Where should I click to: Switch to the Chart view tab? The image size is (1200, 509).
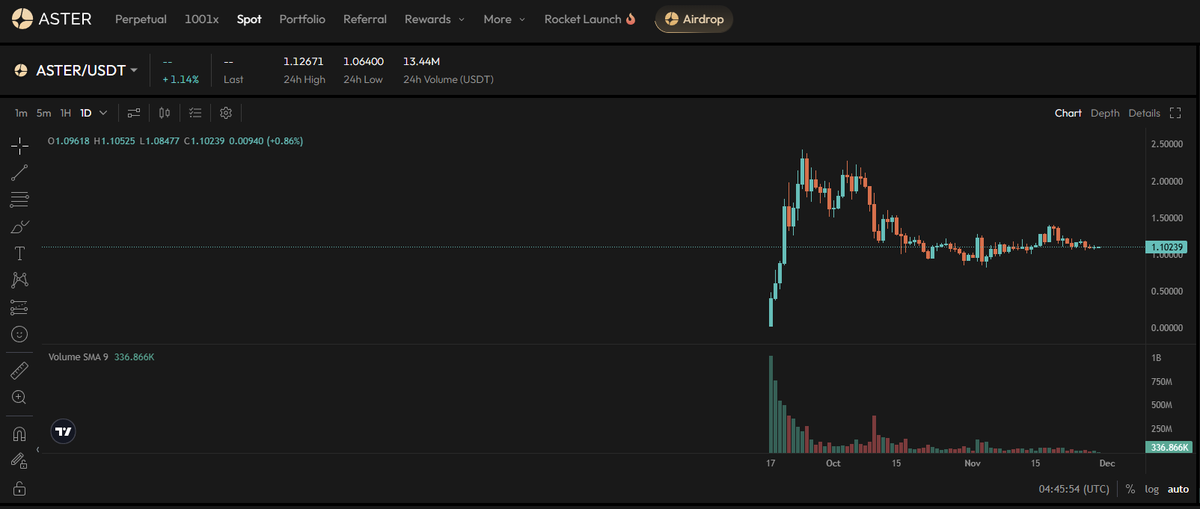pyautogui.click(x=1068, y=113)
